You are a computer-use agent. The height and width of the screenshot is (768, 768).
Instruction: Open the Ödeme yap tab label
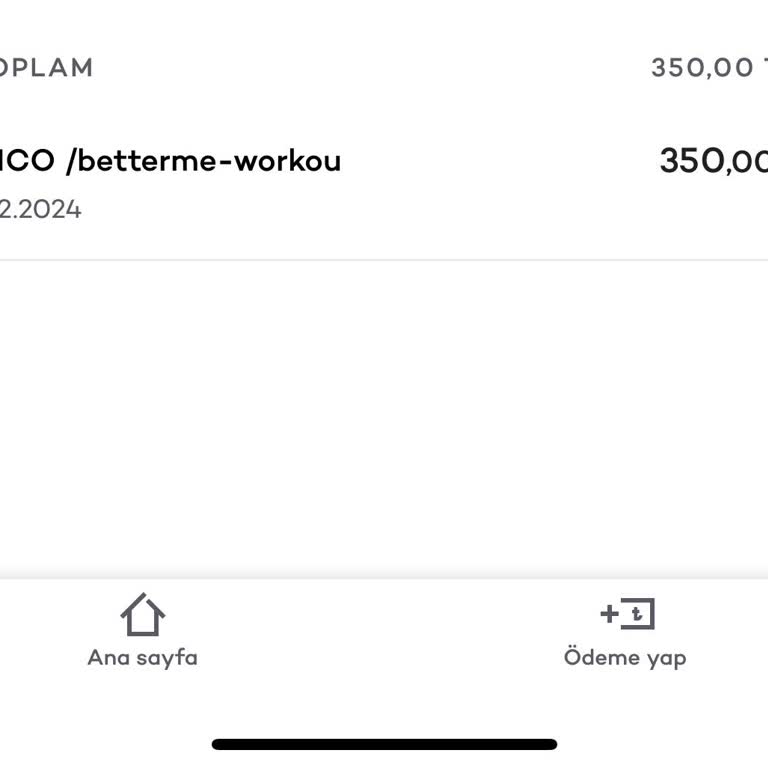coord(625,657)
